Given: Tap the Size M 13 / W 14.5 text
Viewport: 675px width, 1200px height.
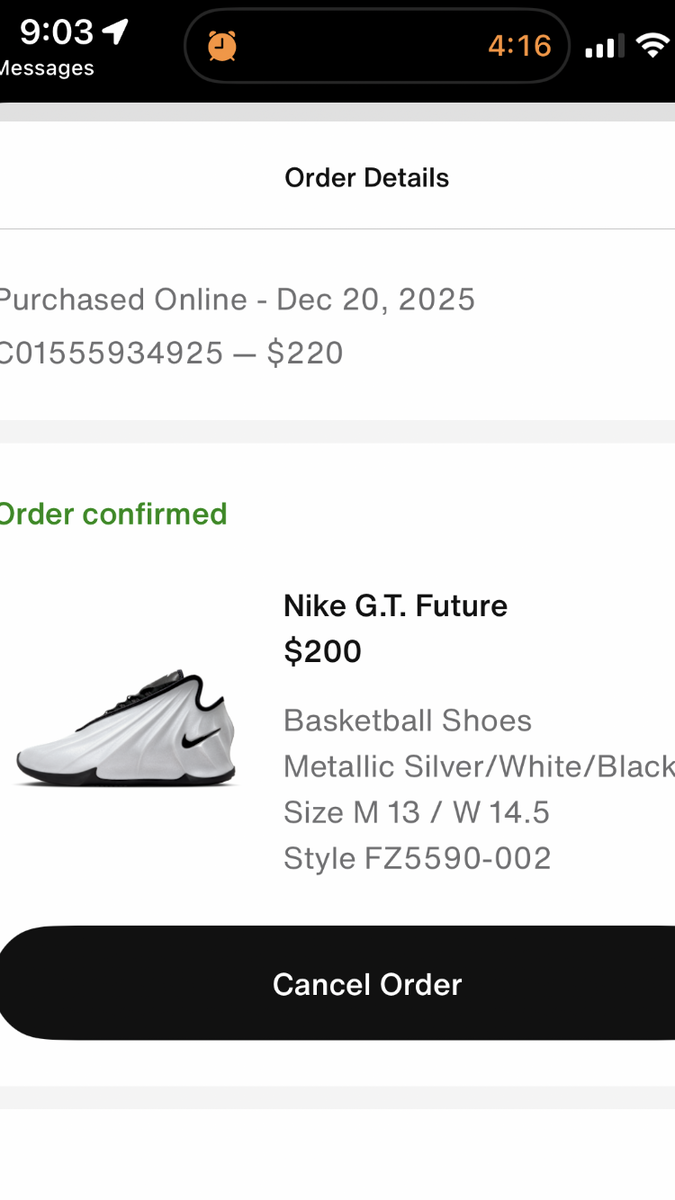Looking at the screenshot, I should tap(416, 812).
